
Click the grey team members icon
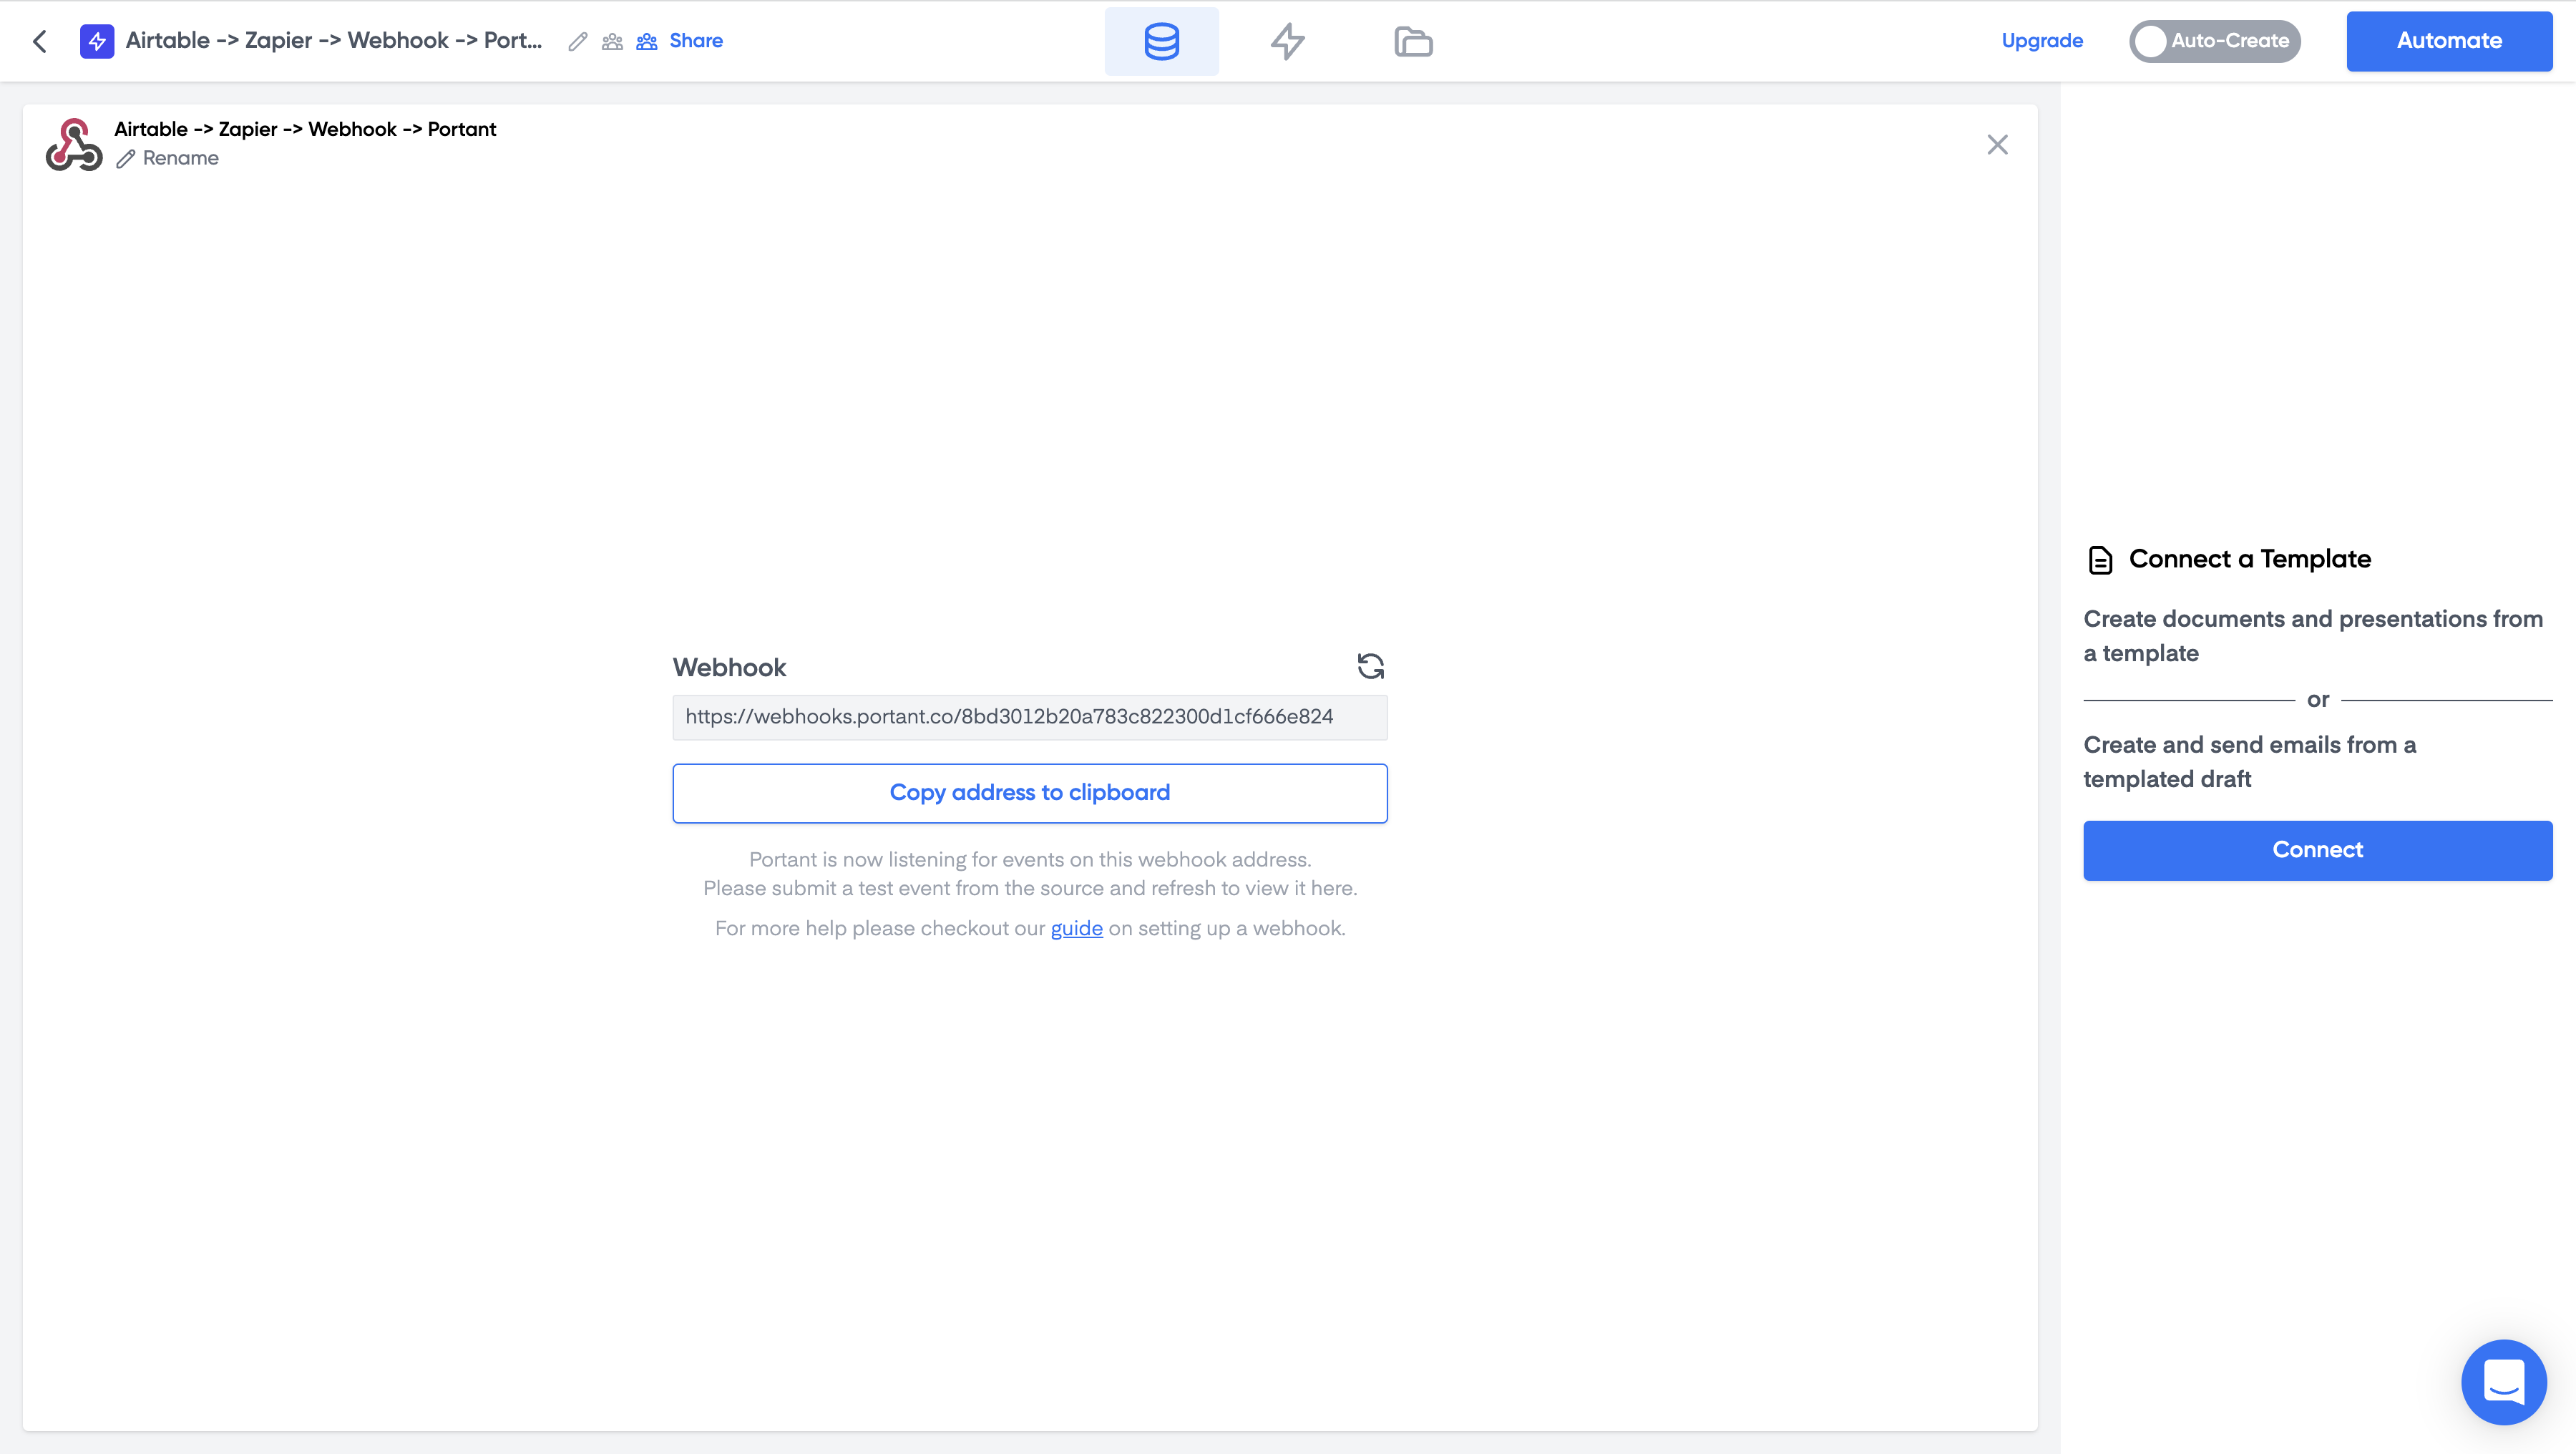pos(612,41)
